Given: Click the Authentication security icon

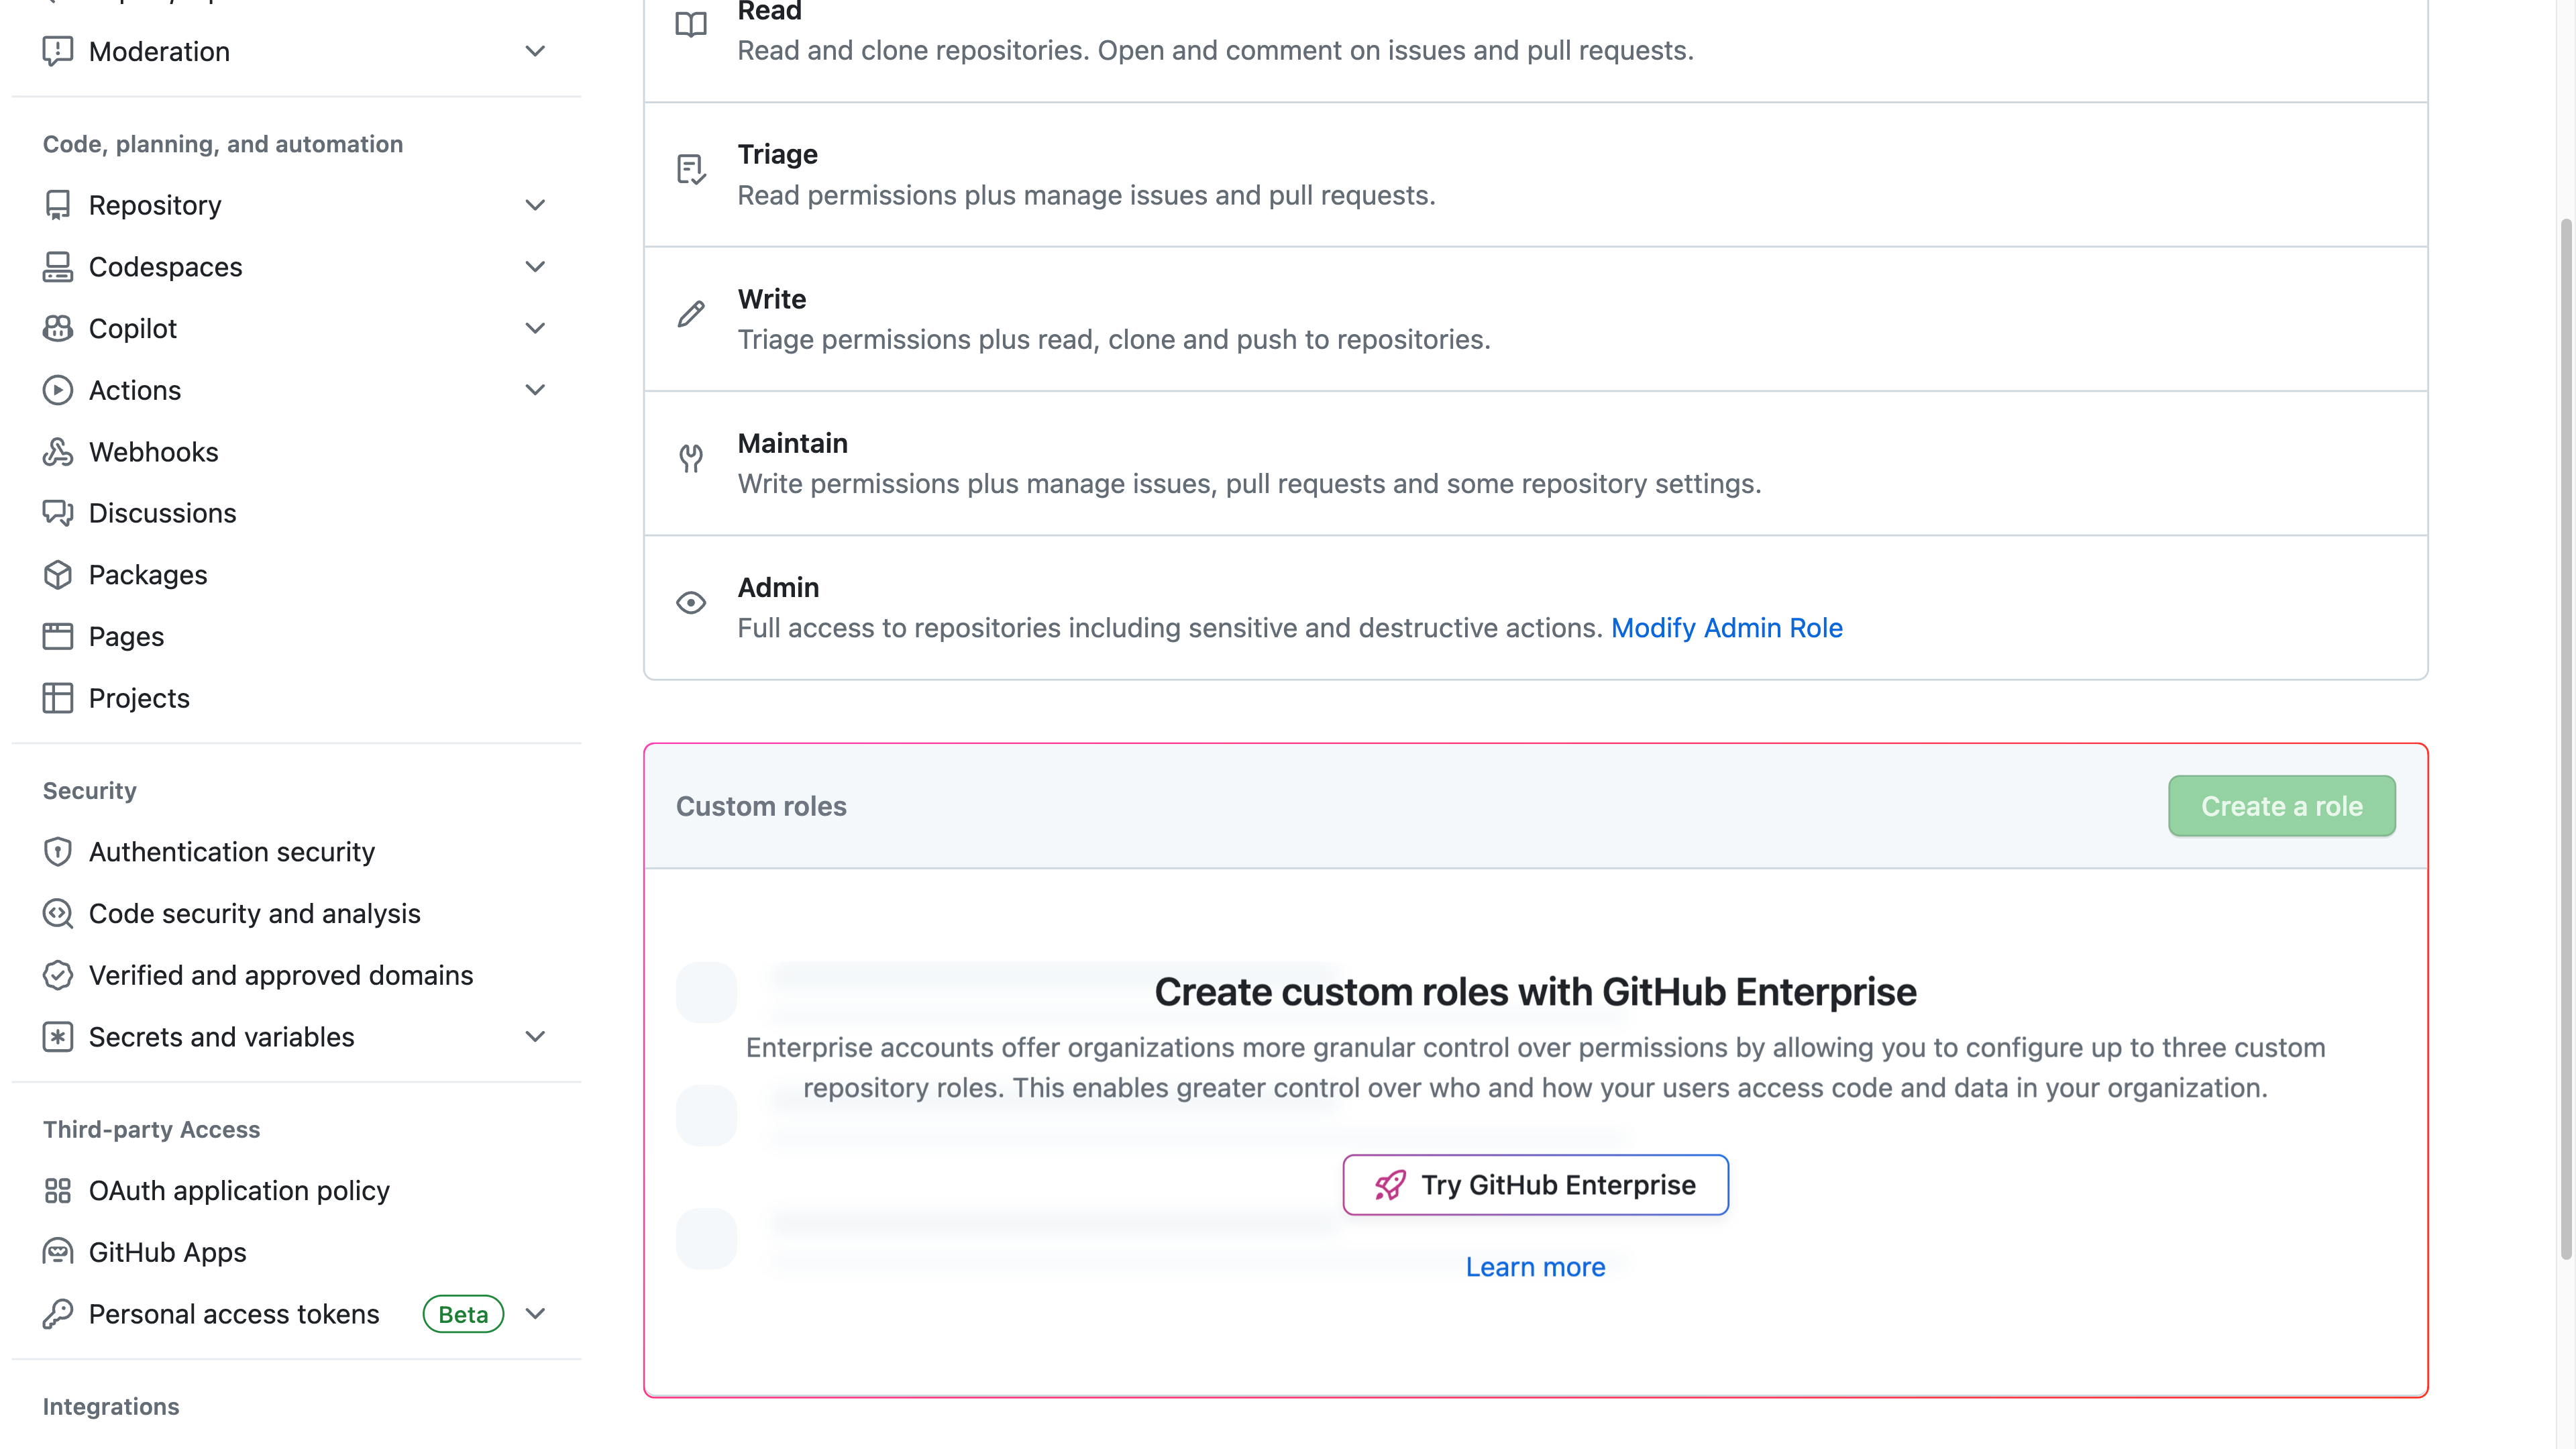Looking at the screenshot, I should [x=56, y=851].
